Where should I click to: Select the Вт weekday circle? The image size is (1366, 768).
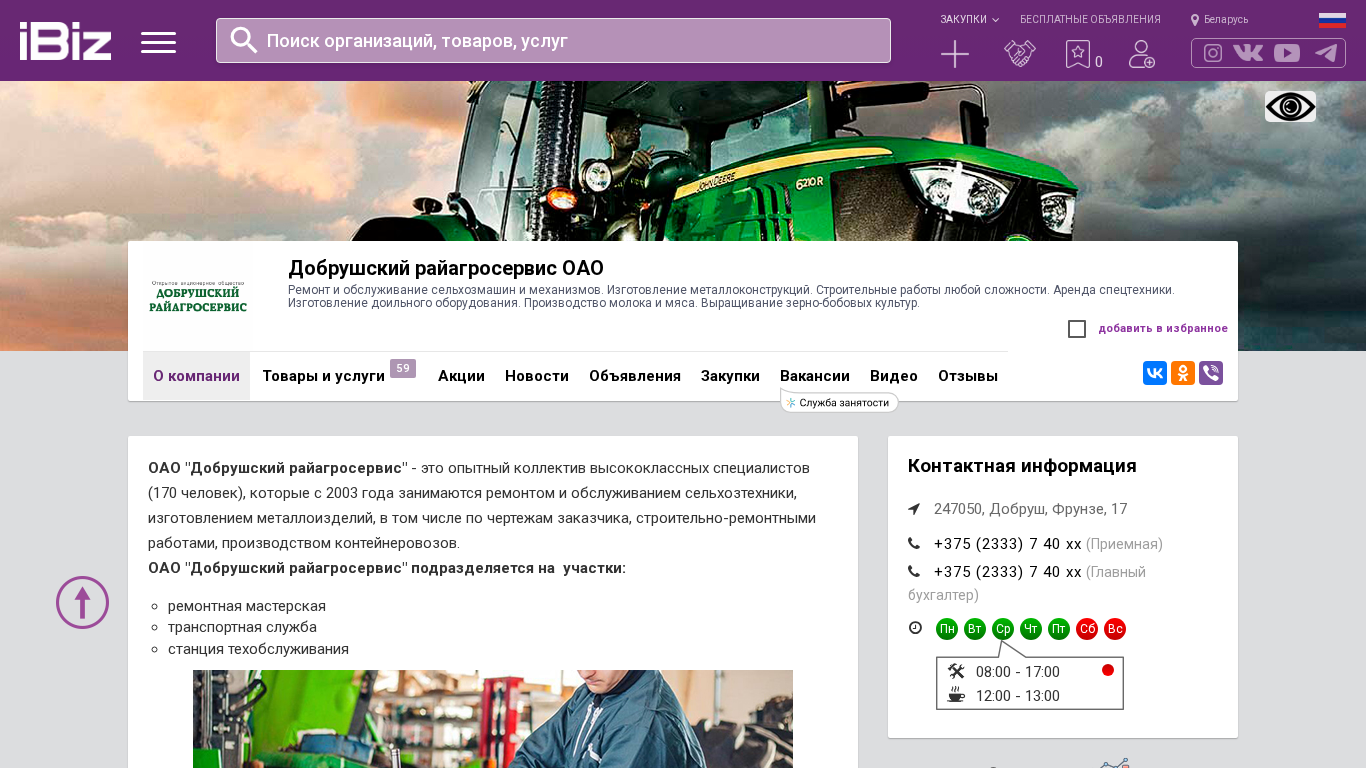[975, 629]
